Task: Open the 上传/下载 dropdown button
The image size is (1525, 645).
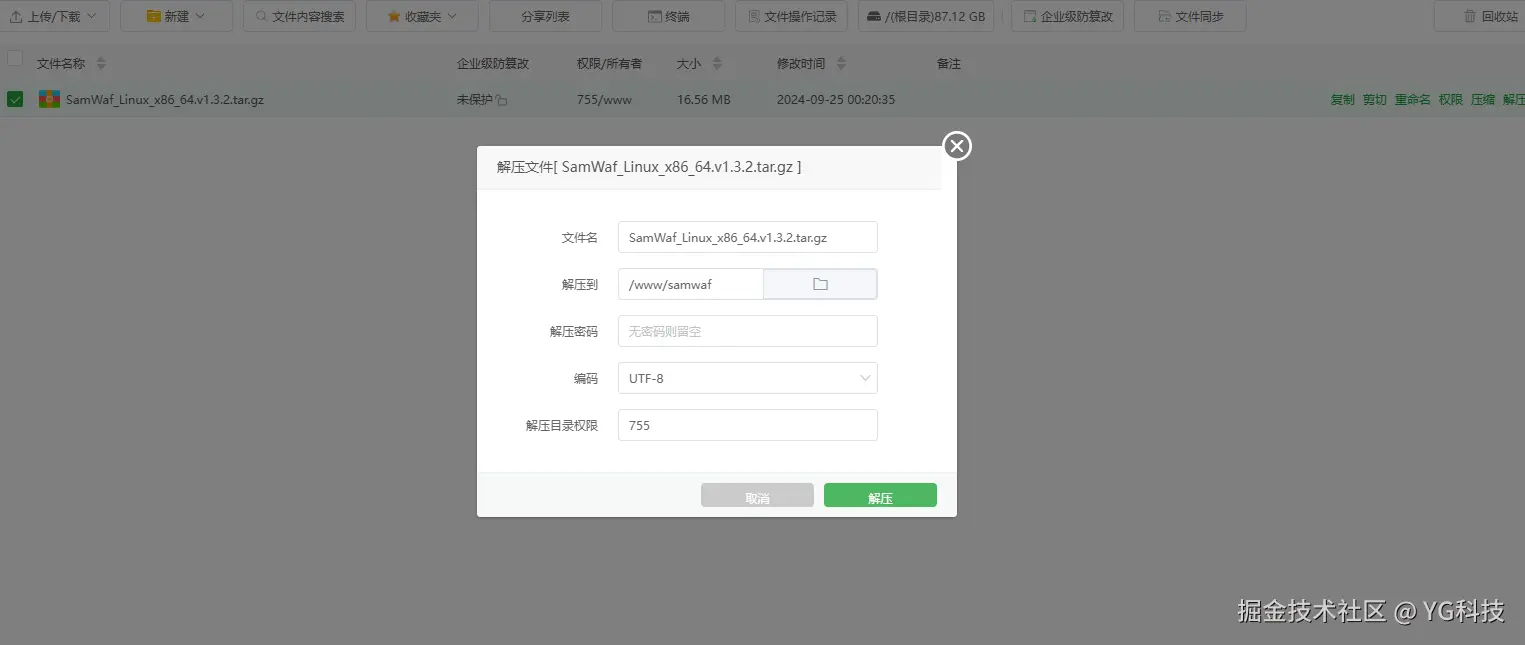Action: coord(55,16)
